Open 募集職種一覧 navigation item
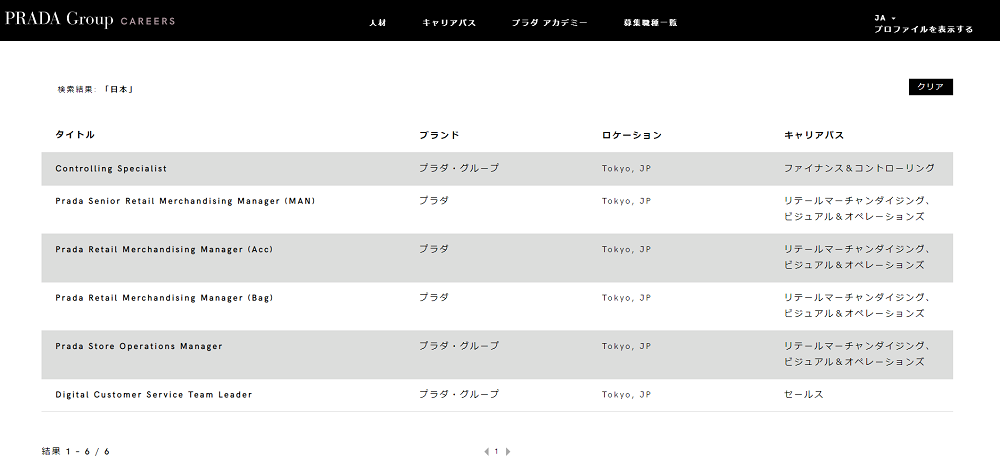This screenshot has width=1000, height=474. 650,22
